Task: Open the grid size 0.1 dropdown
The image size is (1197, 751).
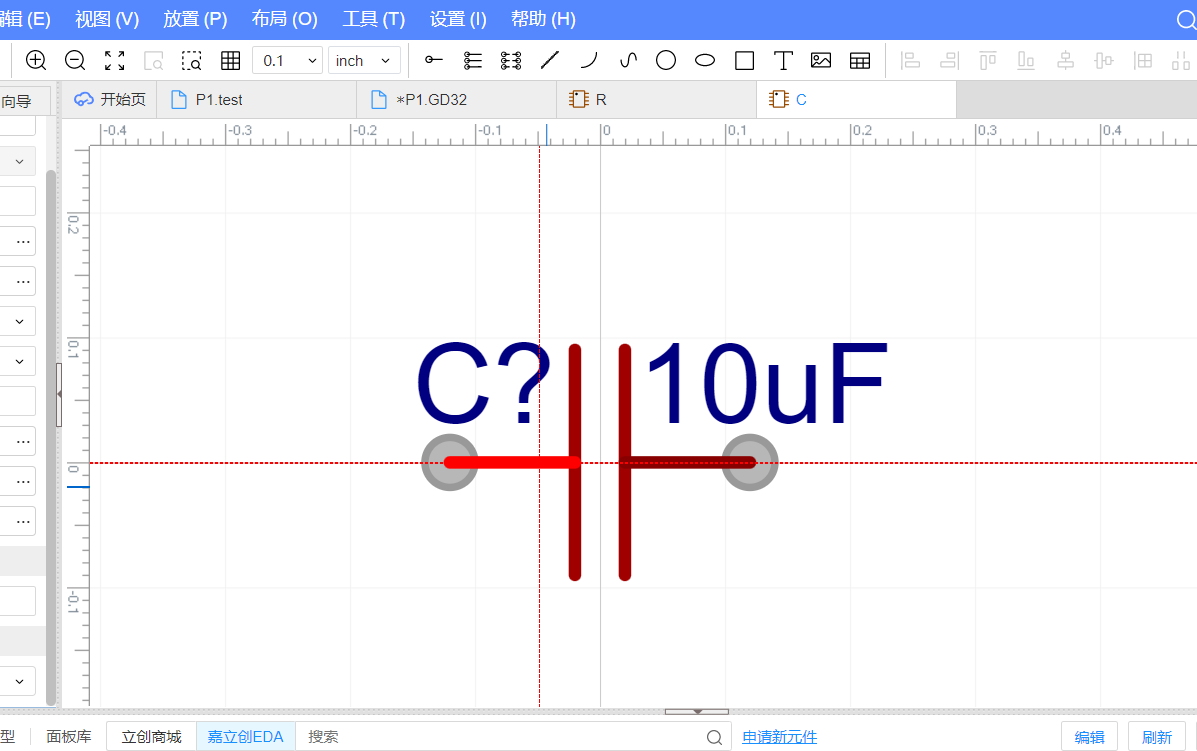Action: (x=287, y=60)
